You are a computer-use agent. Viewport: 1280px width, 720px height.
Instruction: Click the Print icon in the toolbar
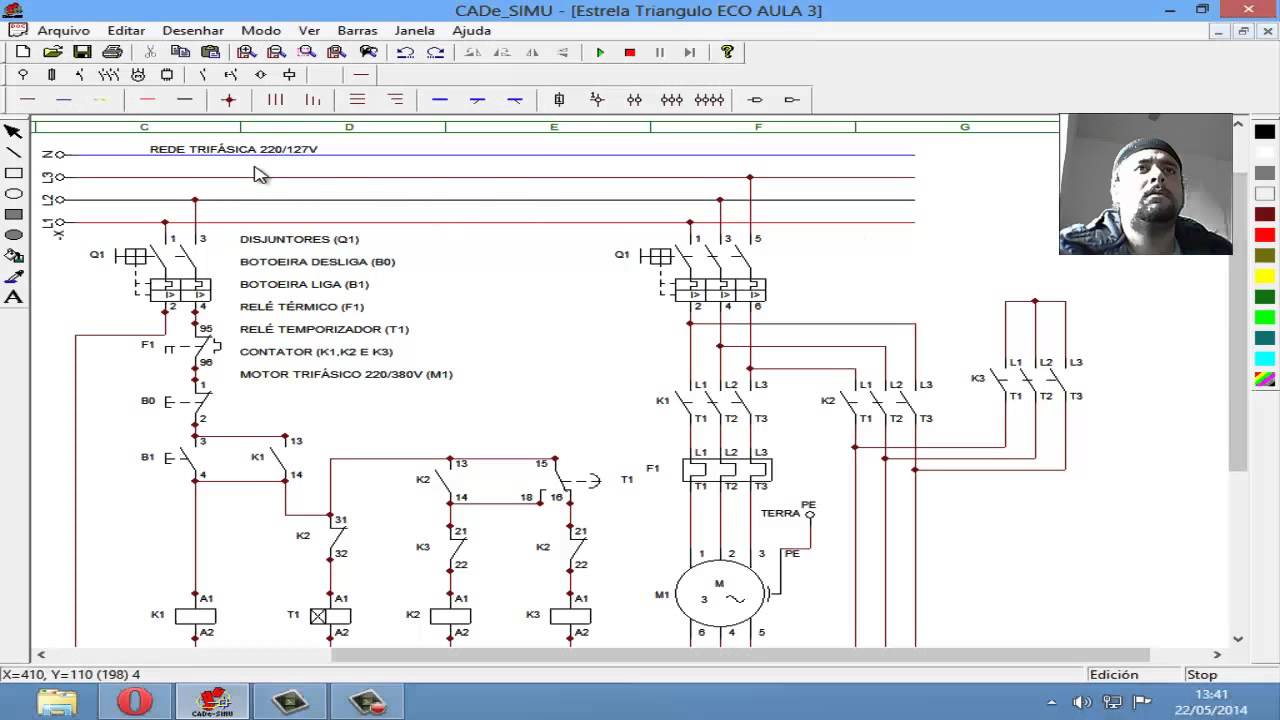tap(112, 52)
